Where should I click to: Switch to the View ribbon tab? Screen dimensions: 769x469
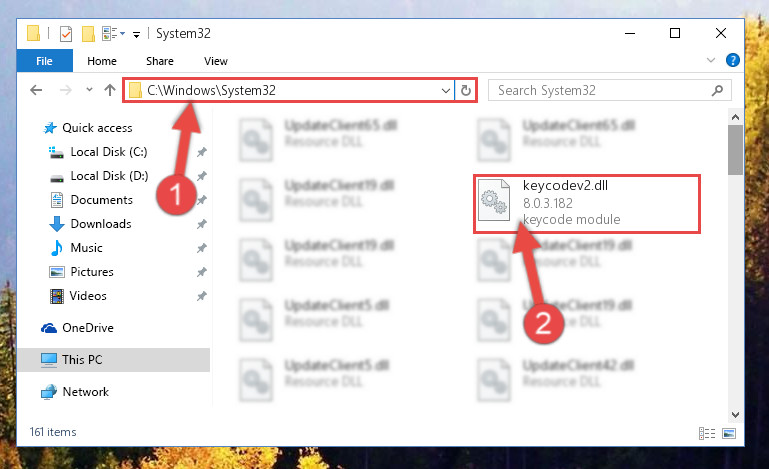pyautogui.click(x=216, y=61)
